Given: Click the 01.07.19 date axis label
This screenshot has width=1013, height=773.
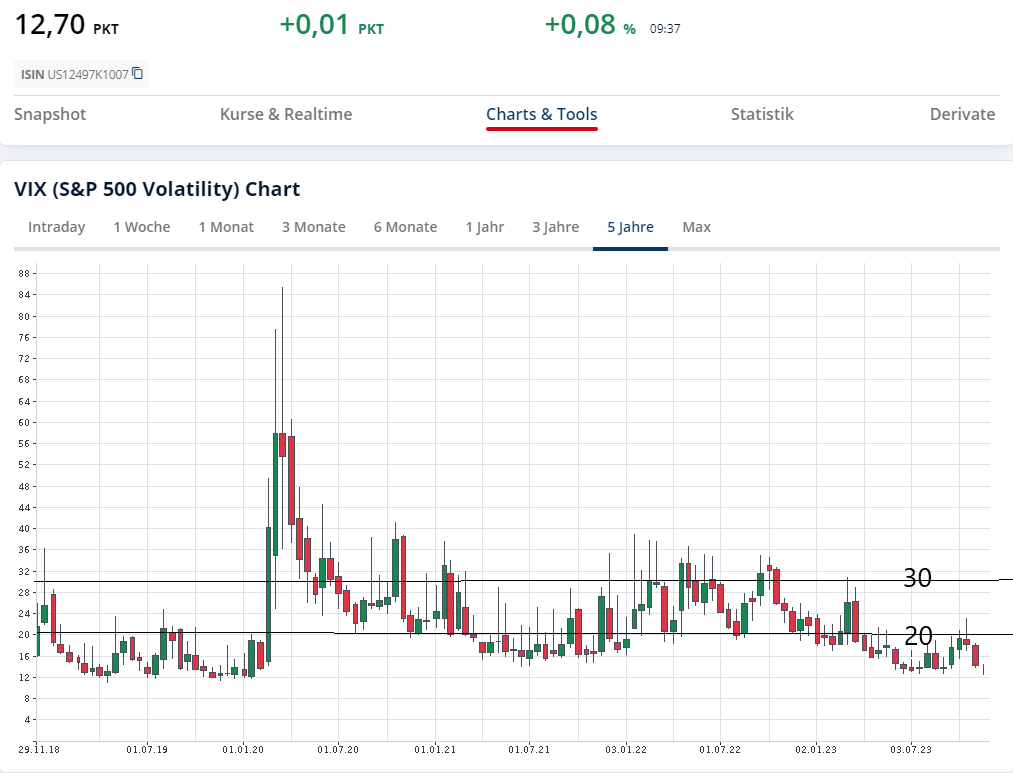Looking at the screenshot, I should pyautogui.click(x=147, y=750).
